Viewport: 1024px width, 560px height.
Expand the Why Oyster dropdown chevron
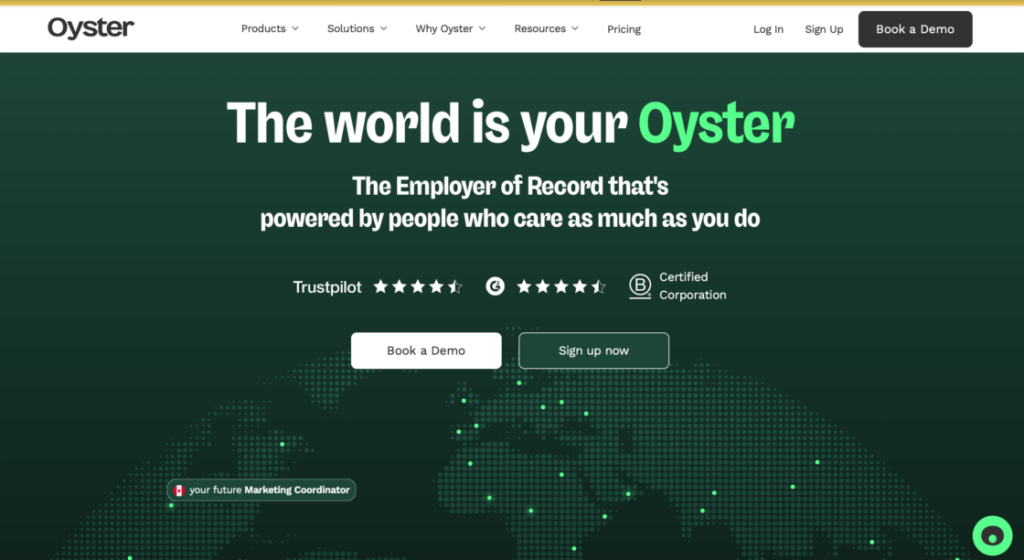point(482,29)
